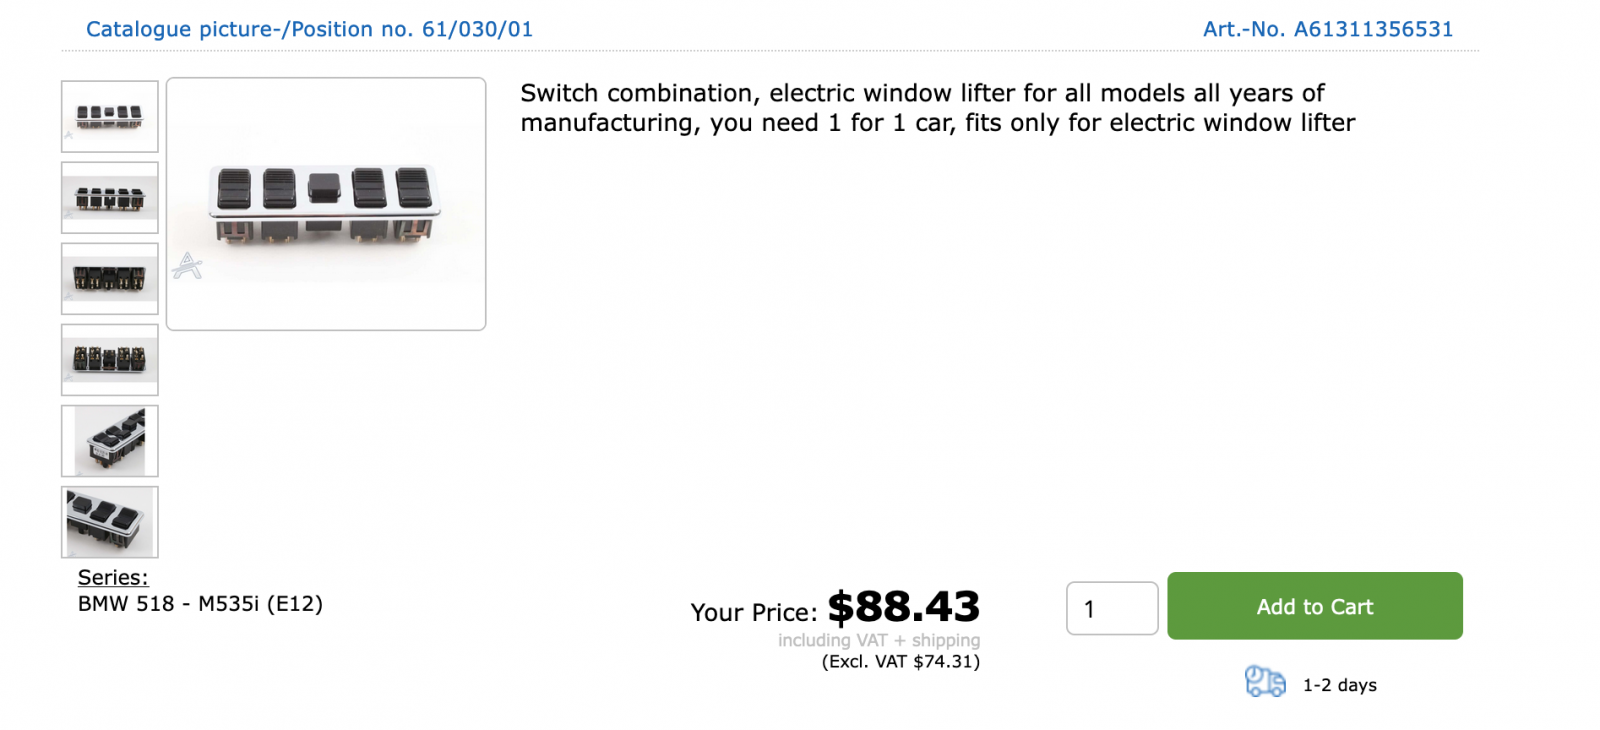Click the underlined Series: label
Screen dimensions: 1600x730
coord(113,578)
